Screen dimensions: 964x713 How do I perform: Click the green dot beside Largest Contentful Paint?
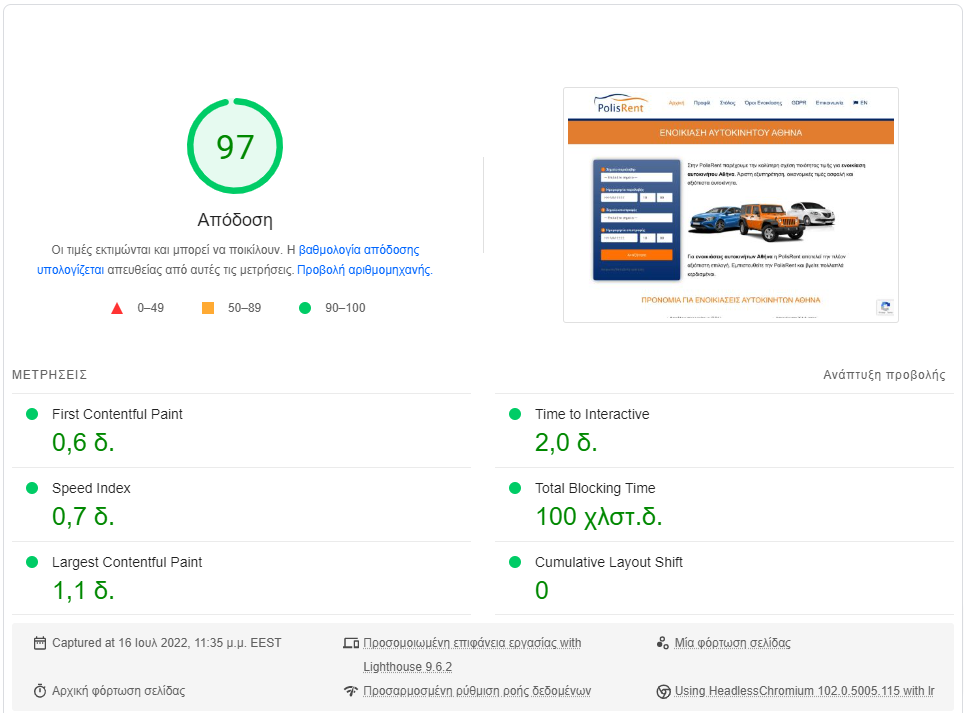point(32,562)
